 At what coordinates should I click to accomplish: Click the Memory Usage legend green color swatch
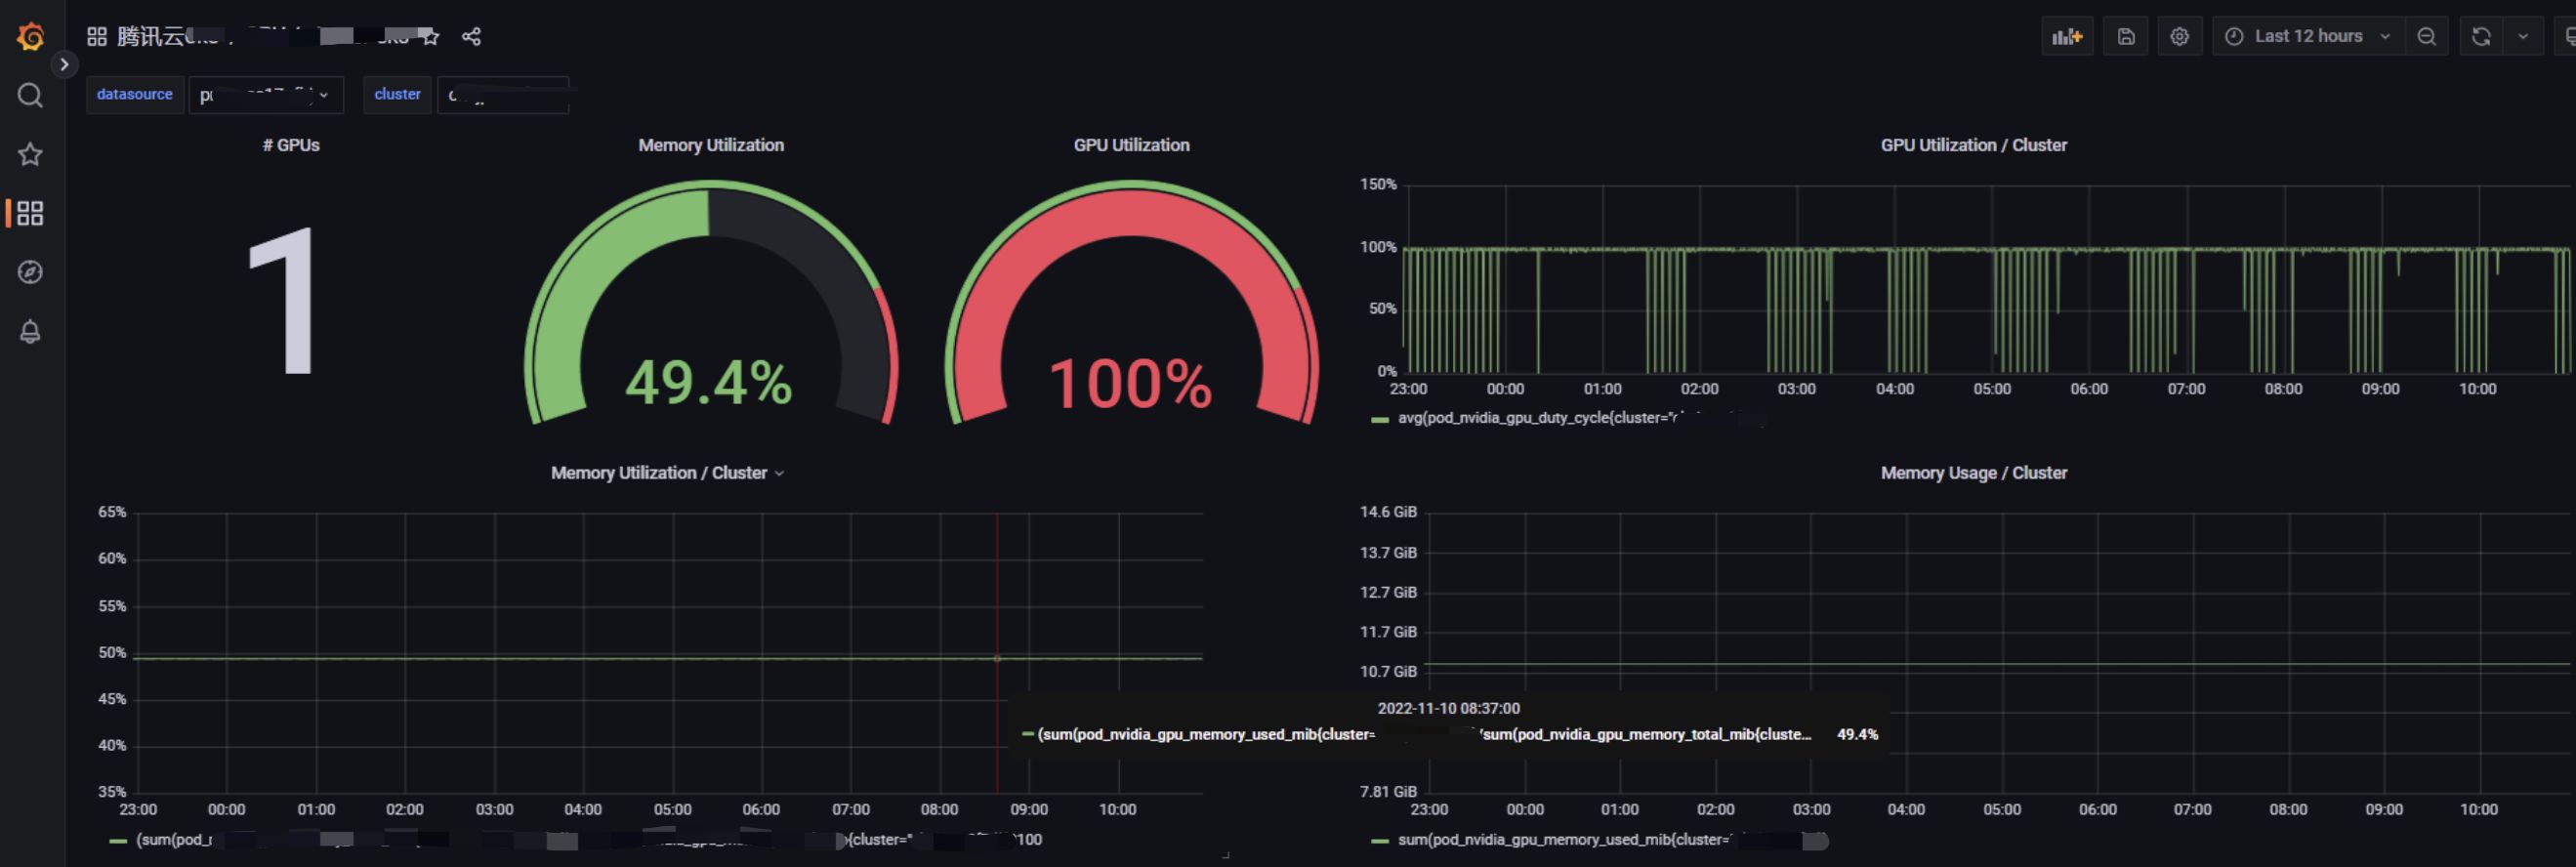[x=1380, y=842]
